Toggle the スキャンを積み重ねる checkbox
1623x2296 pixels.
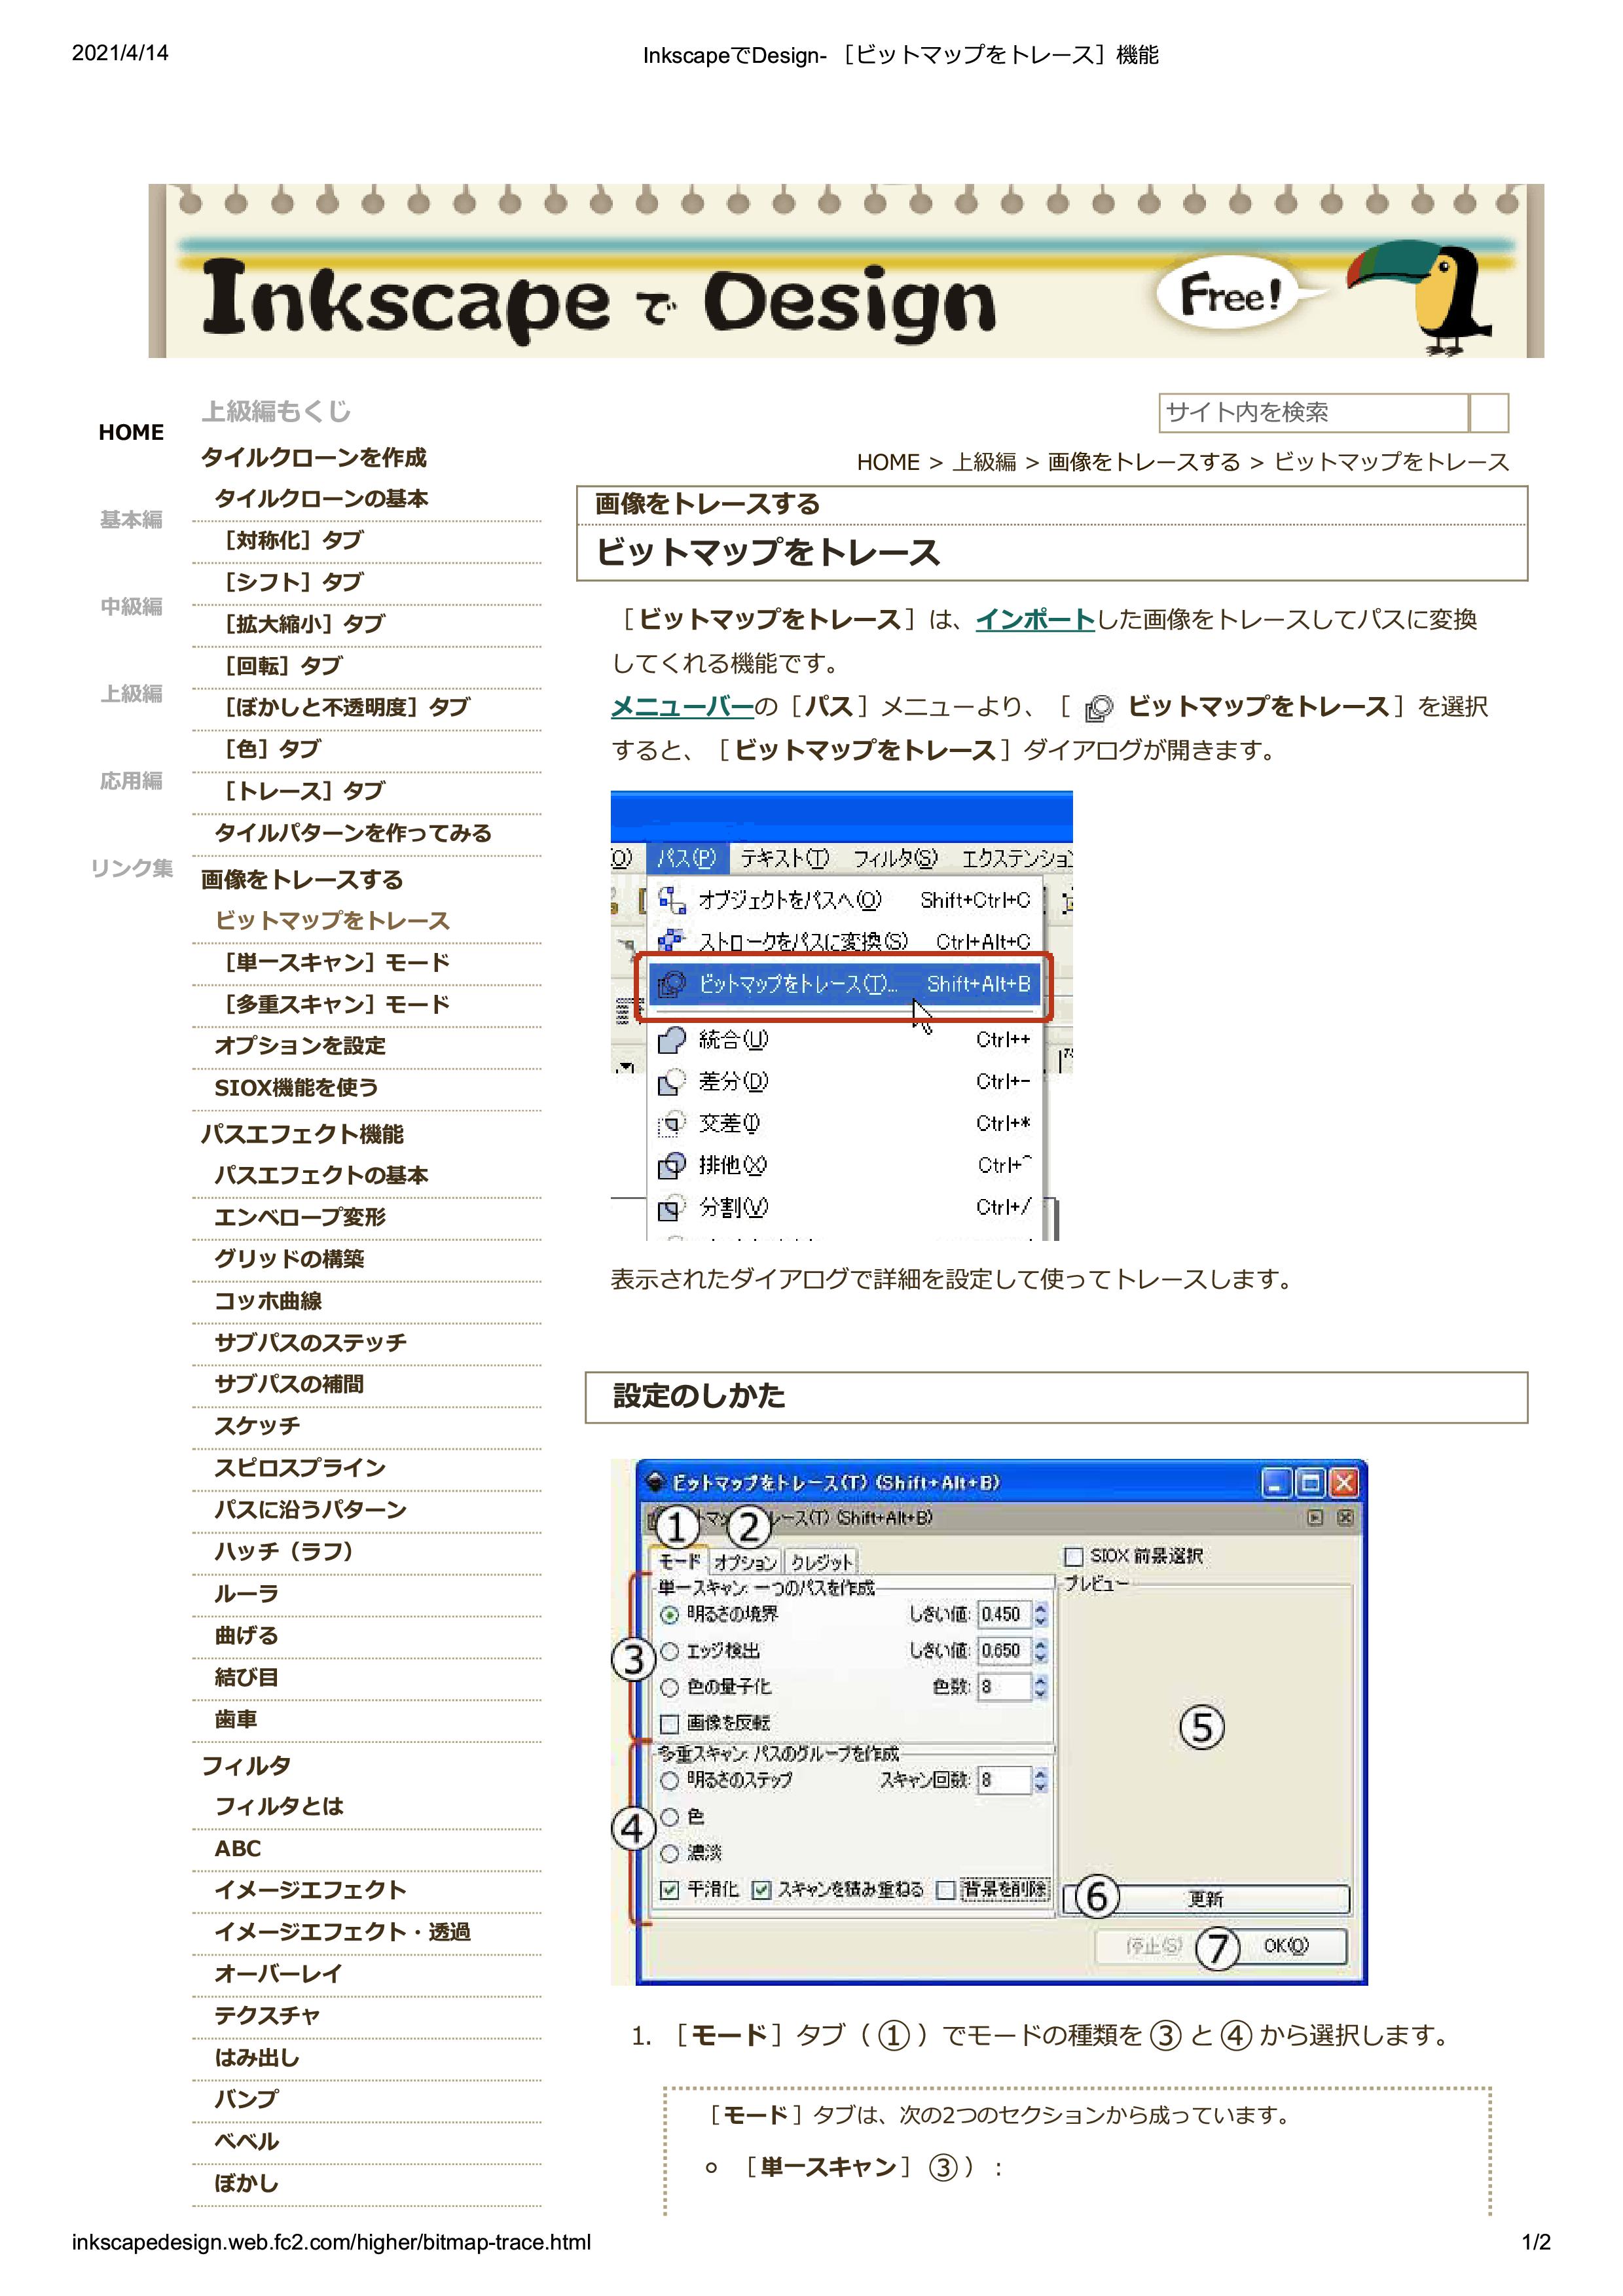[x=761, y=1890]
